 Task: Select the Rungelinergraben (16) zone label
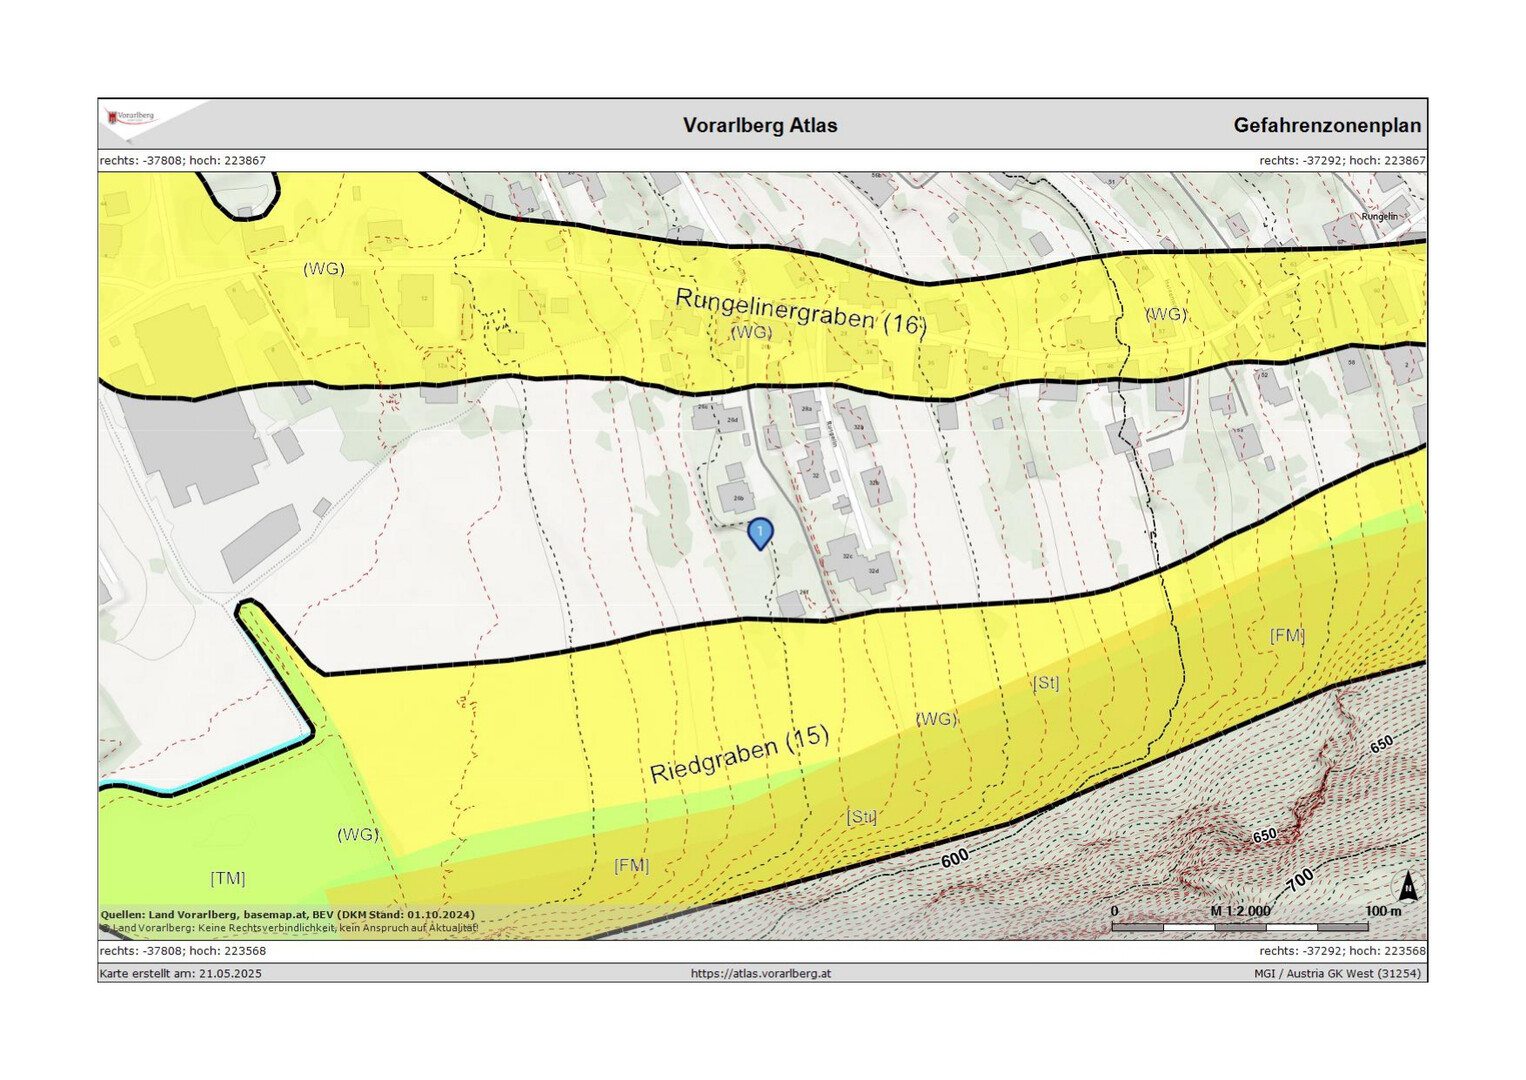(801, 310)
